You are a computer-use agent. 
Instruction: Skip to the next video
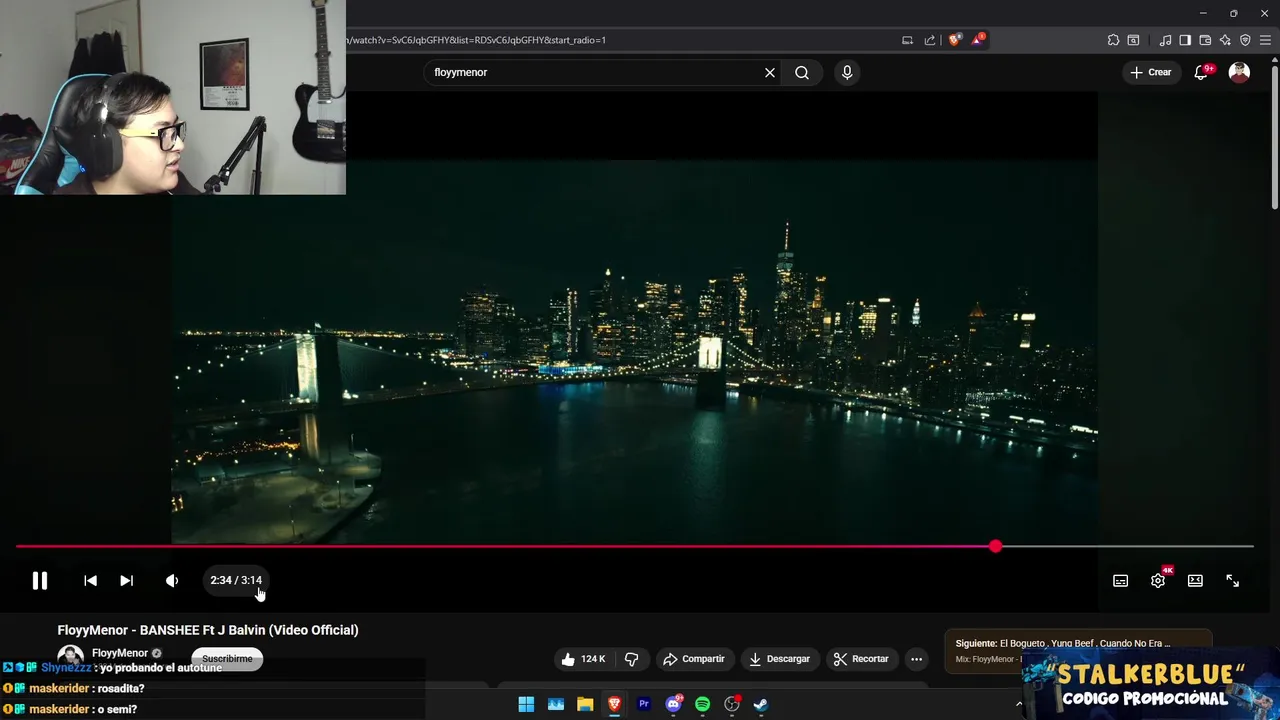tap(126, 580)
